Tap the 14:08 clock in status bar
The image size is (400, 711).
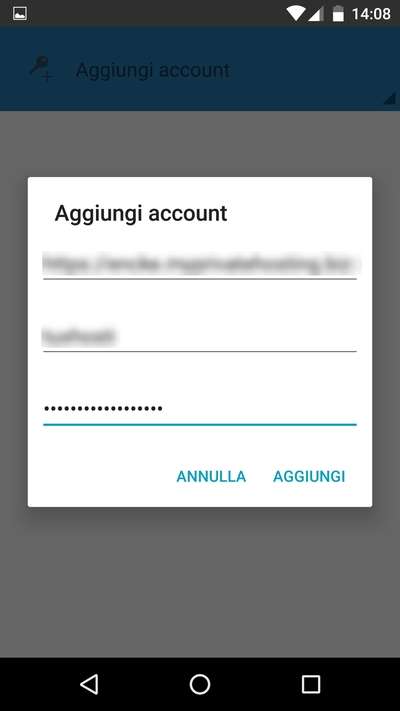(371, 14)
